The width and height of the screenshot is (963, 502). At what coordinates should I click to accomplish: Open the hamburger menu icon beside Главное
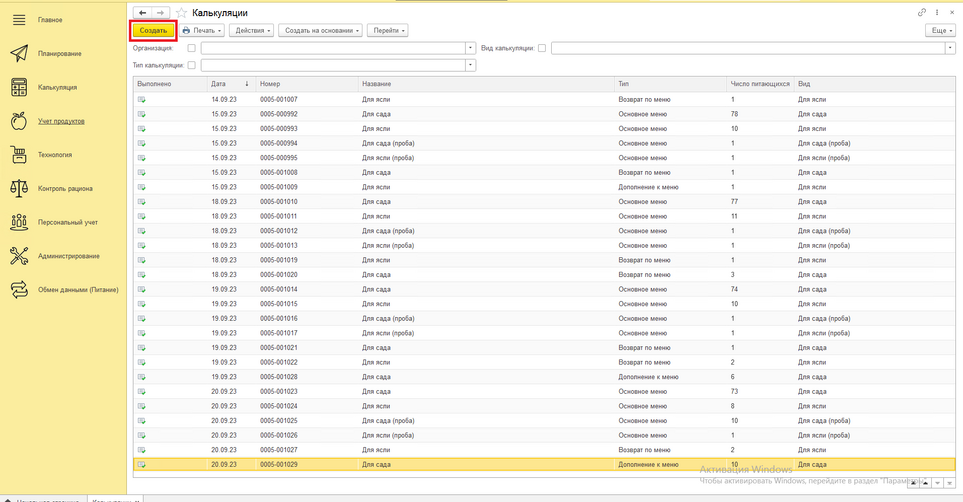click(x=18, y=20)
